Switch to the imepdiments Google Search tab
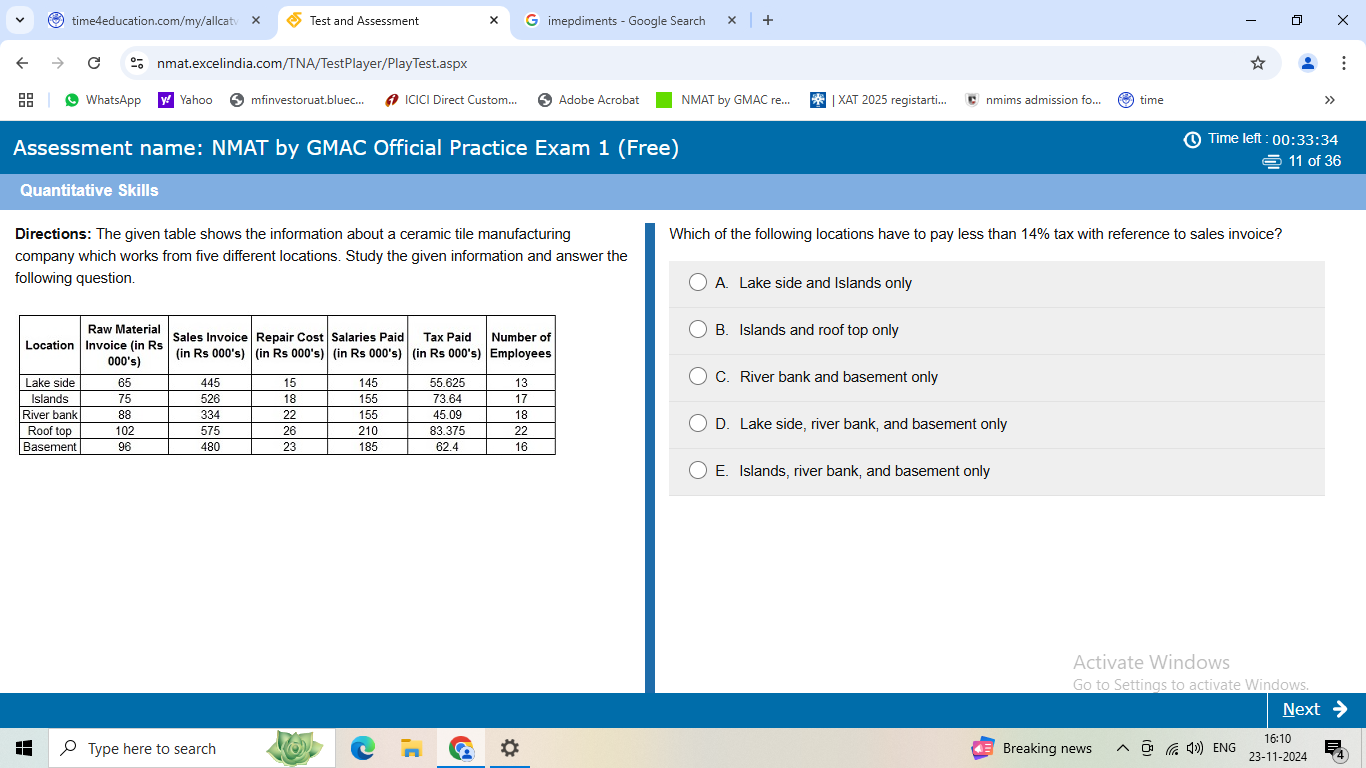The image size is (1366, 768). pos(627,20)
